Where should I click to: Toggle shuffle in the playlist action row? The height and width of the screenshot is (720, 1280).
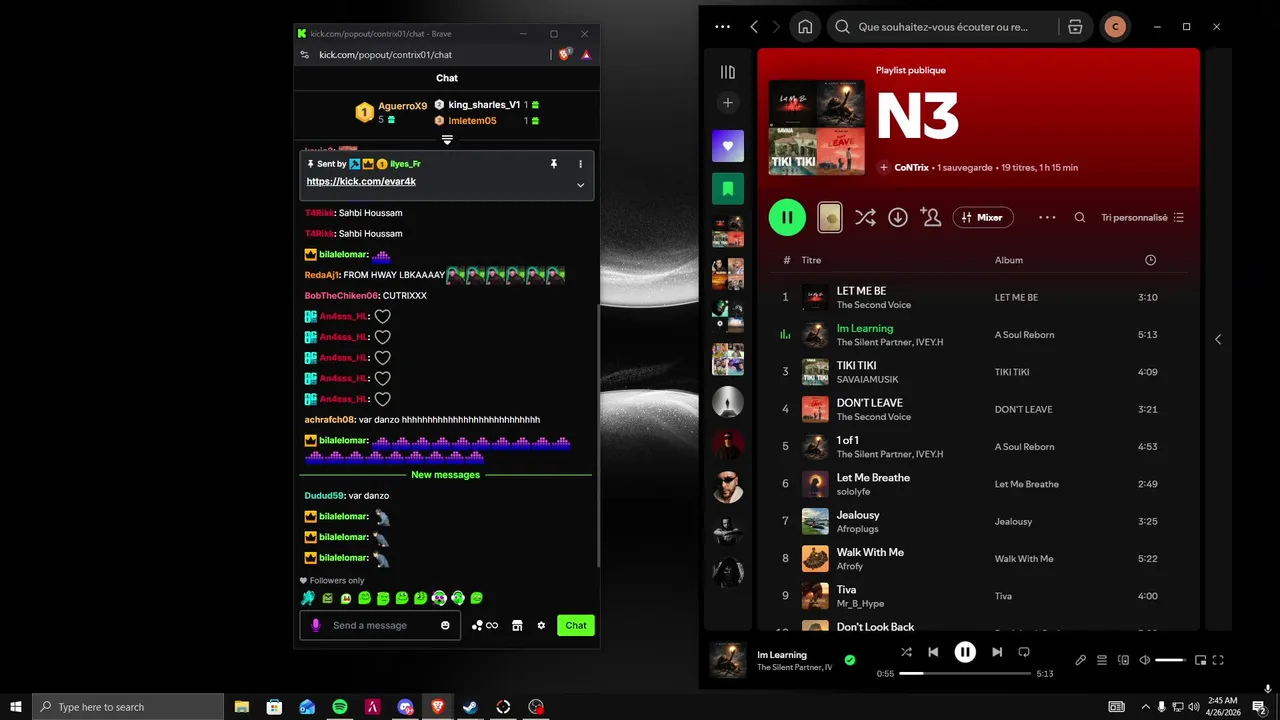(865, 217)
